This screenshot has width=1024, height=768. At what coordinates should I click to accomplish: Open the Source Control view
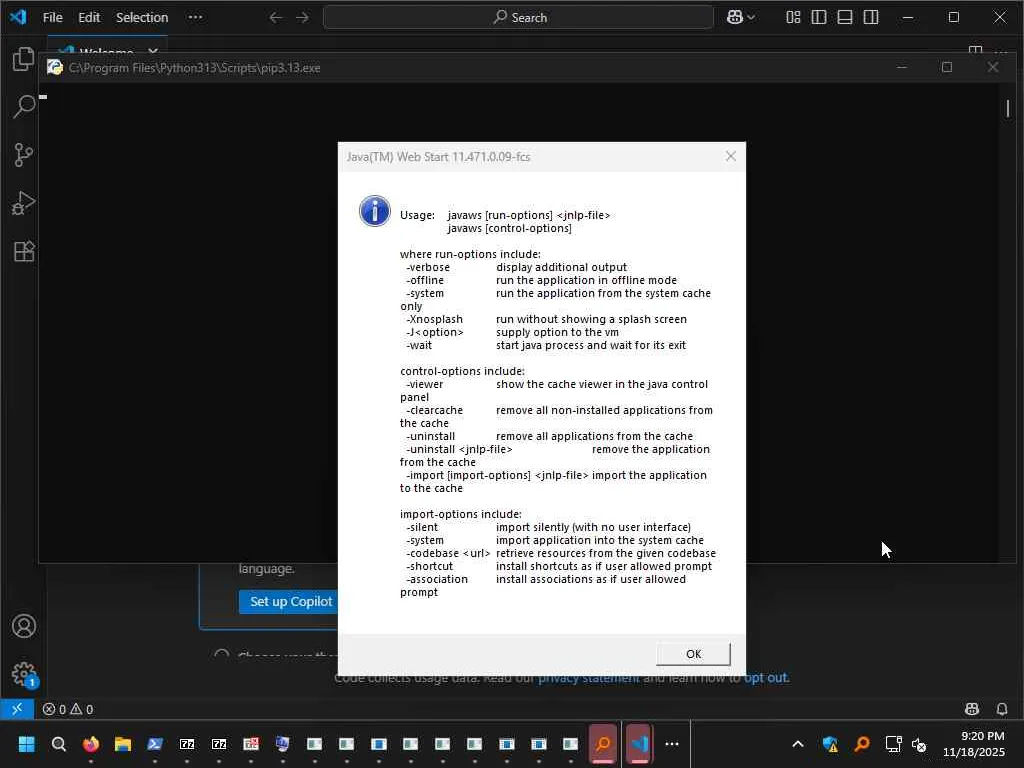pos(24,155)
